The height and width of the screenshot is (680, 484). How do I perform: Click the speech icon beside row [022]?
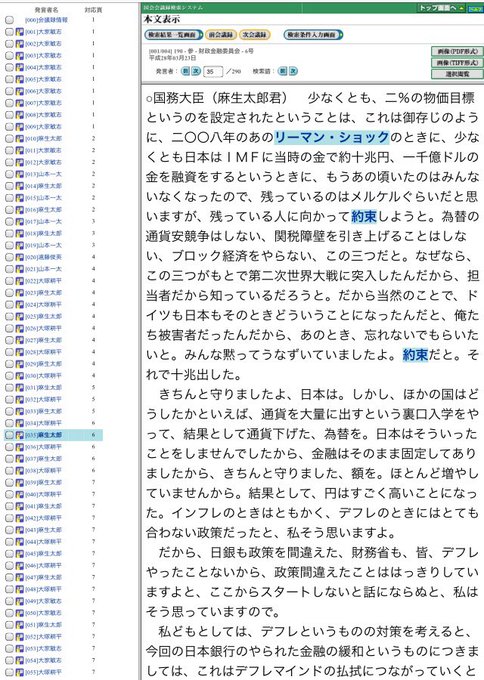pos(20,281)
